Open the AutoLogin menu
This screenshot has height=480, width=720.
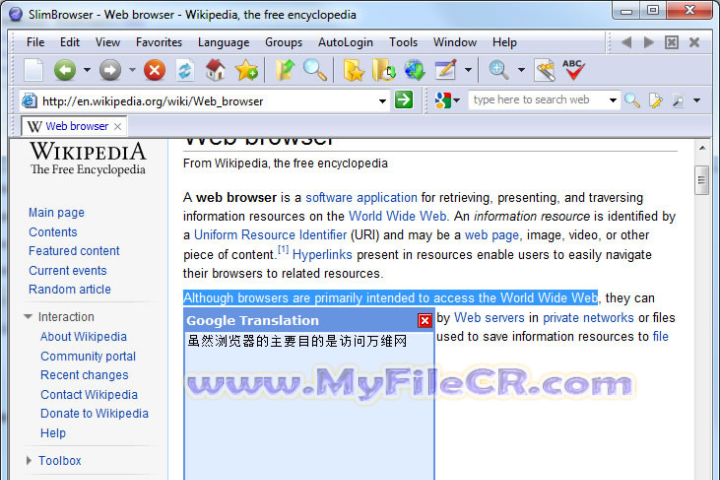click(x=345, y=42)
